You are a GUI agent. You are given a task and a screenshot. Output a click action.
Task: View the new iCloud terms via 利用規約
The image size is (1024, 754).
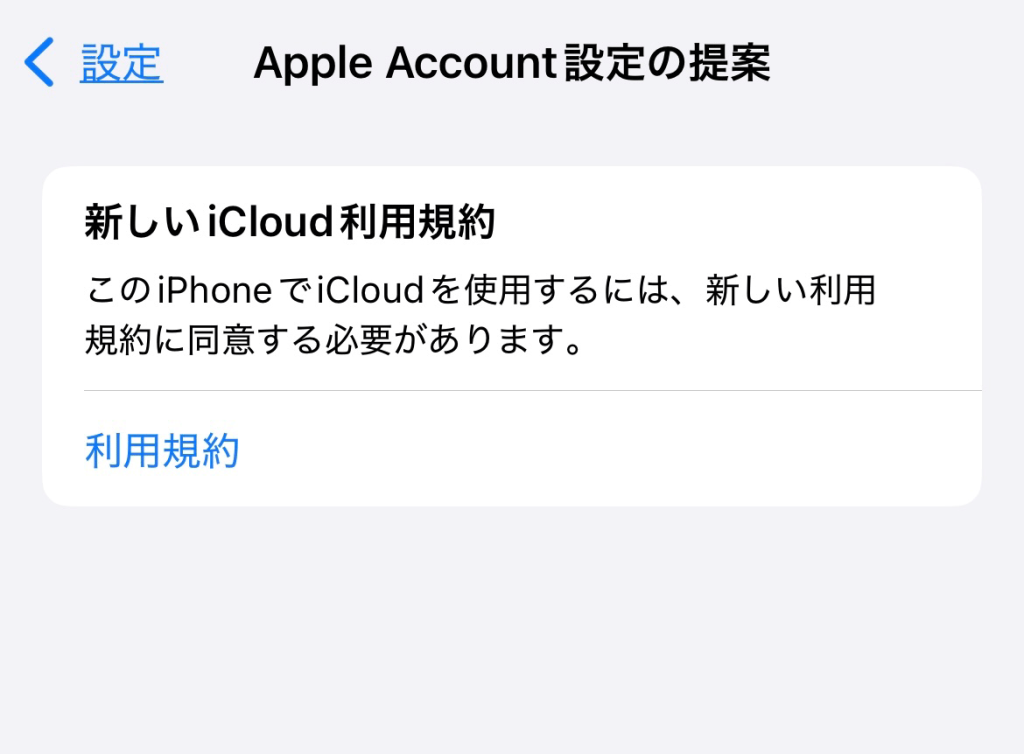click(162, 450)
